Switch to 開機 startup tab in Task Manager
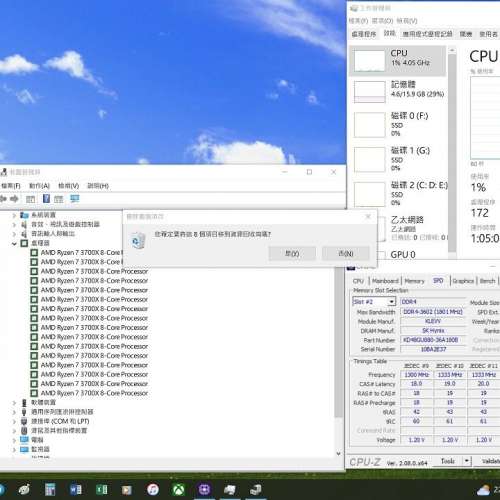500x500 pixels. tap(466, 34)
